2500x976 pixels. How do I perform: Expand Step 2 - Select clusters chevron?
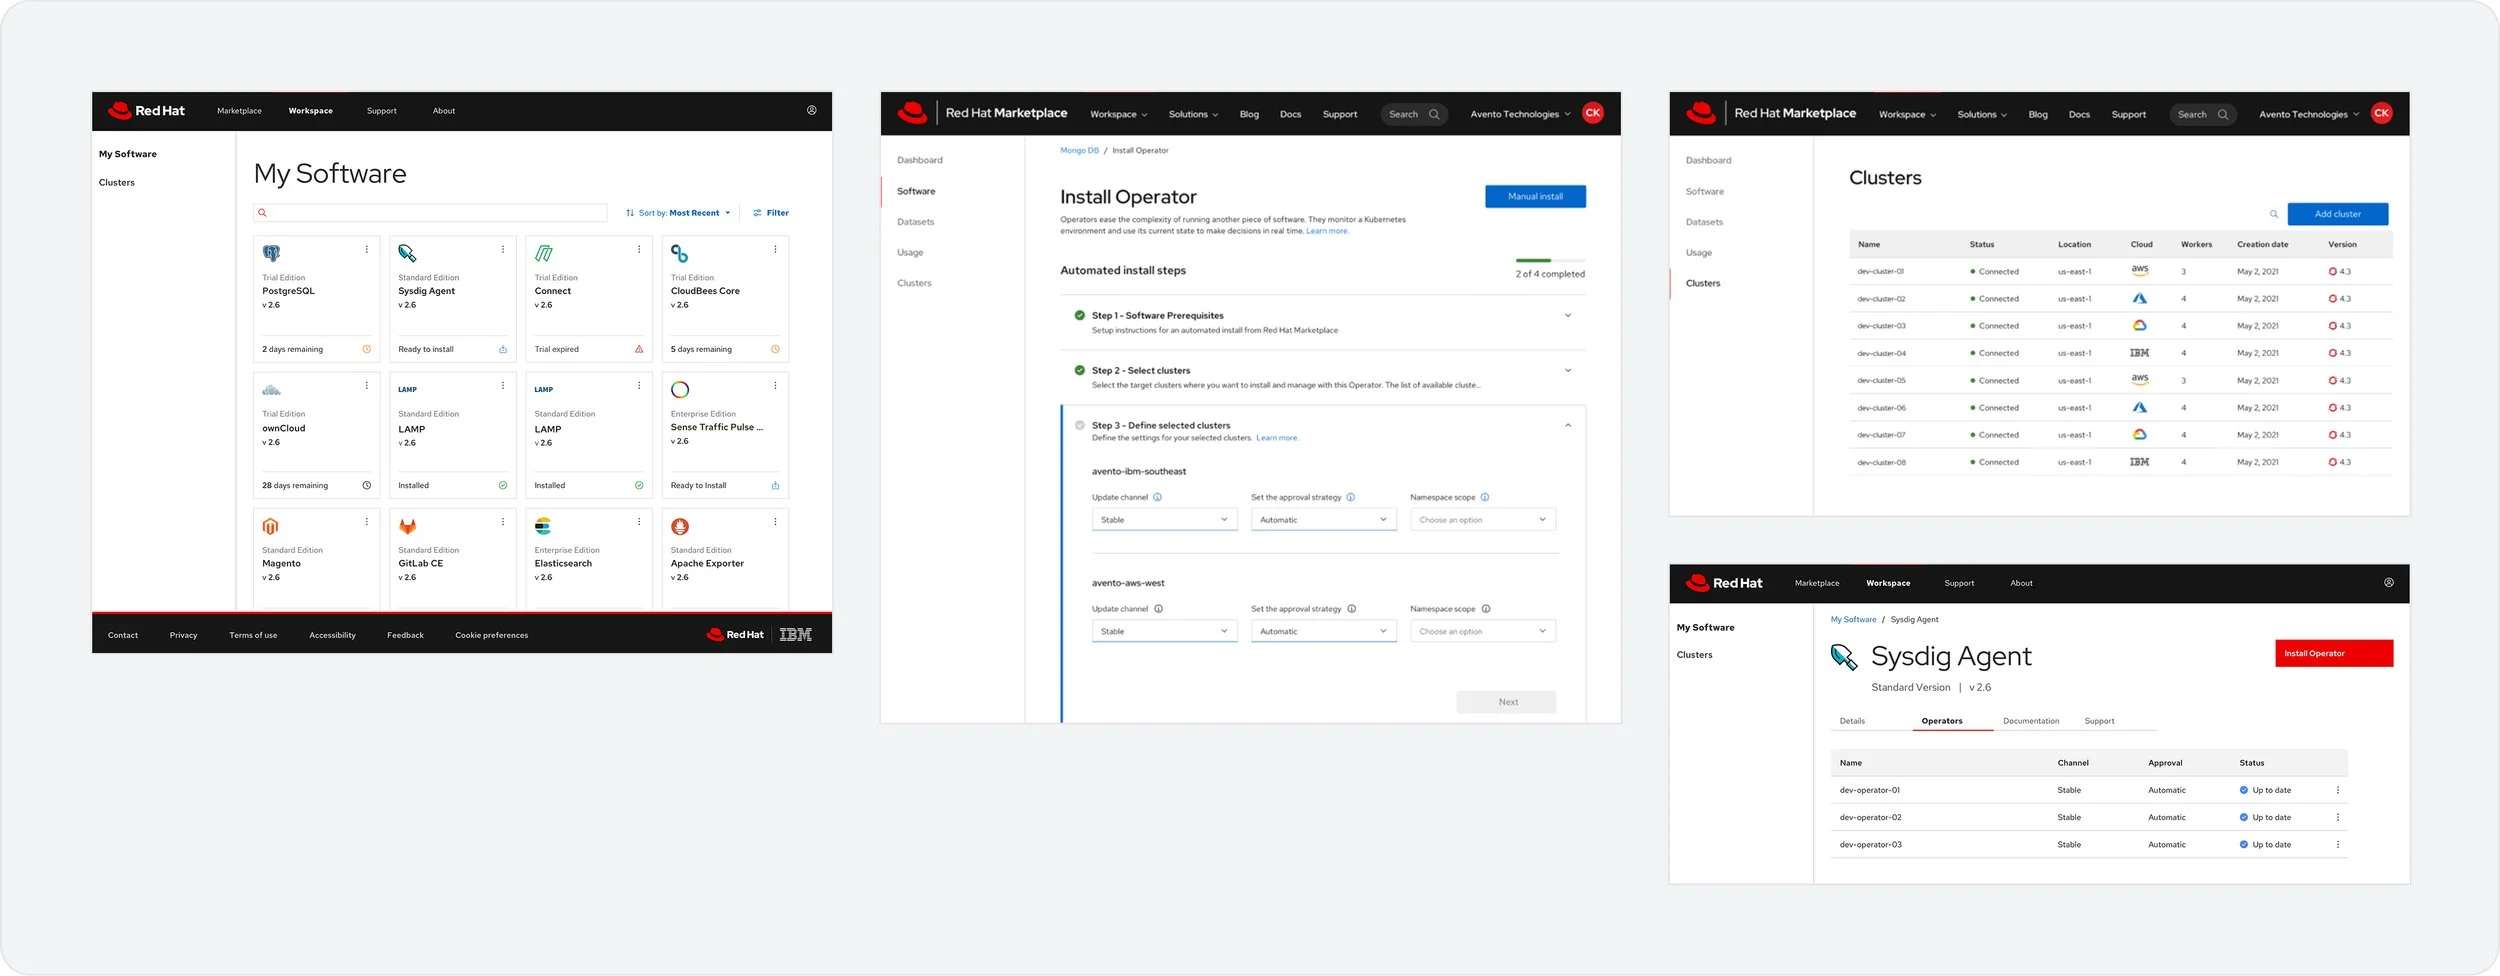tap(1568, 371)
